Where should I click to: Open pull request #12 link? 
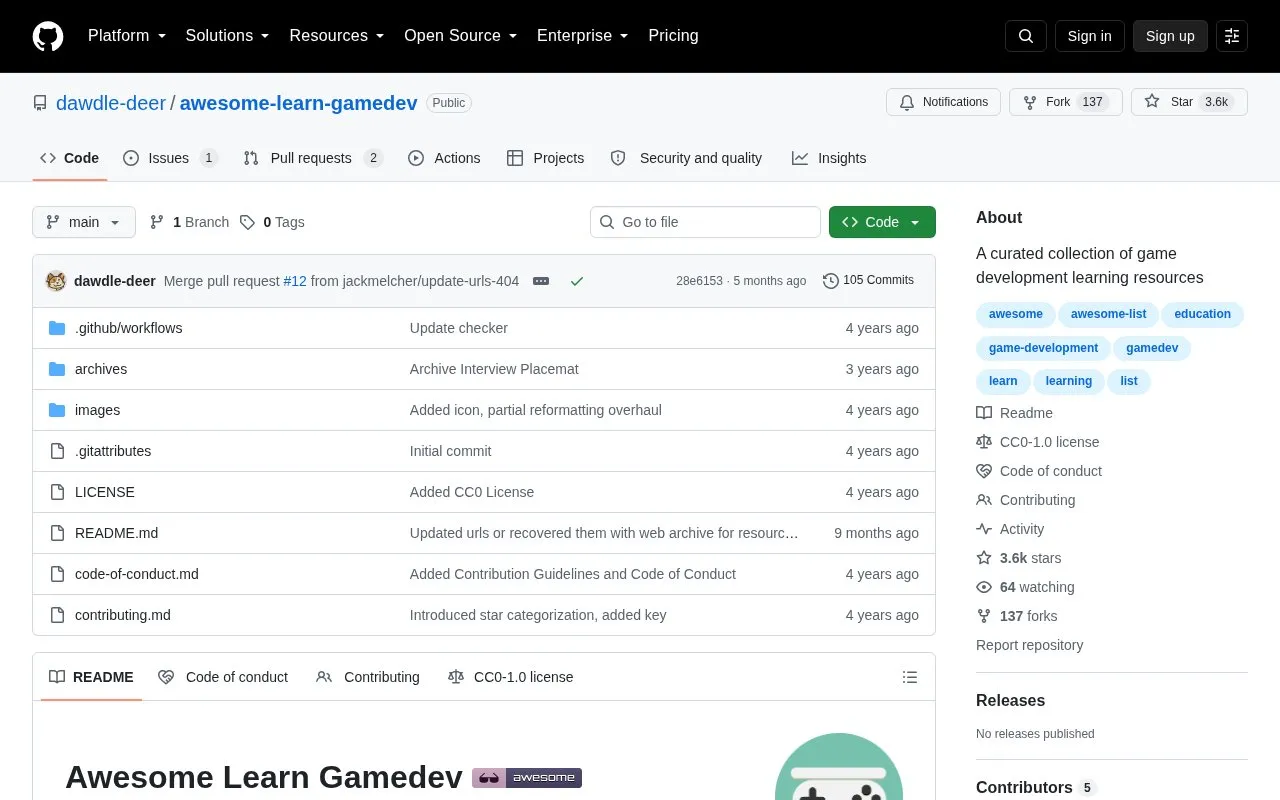295,281
